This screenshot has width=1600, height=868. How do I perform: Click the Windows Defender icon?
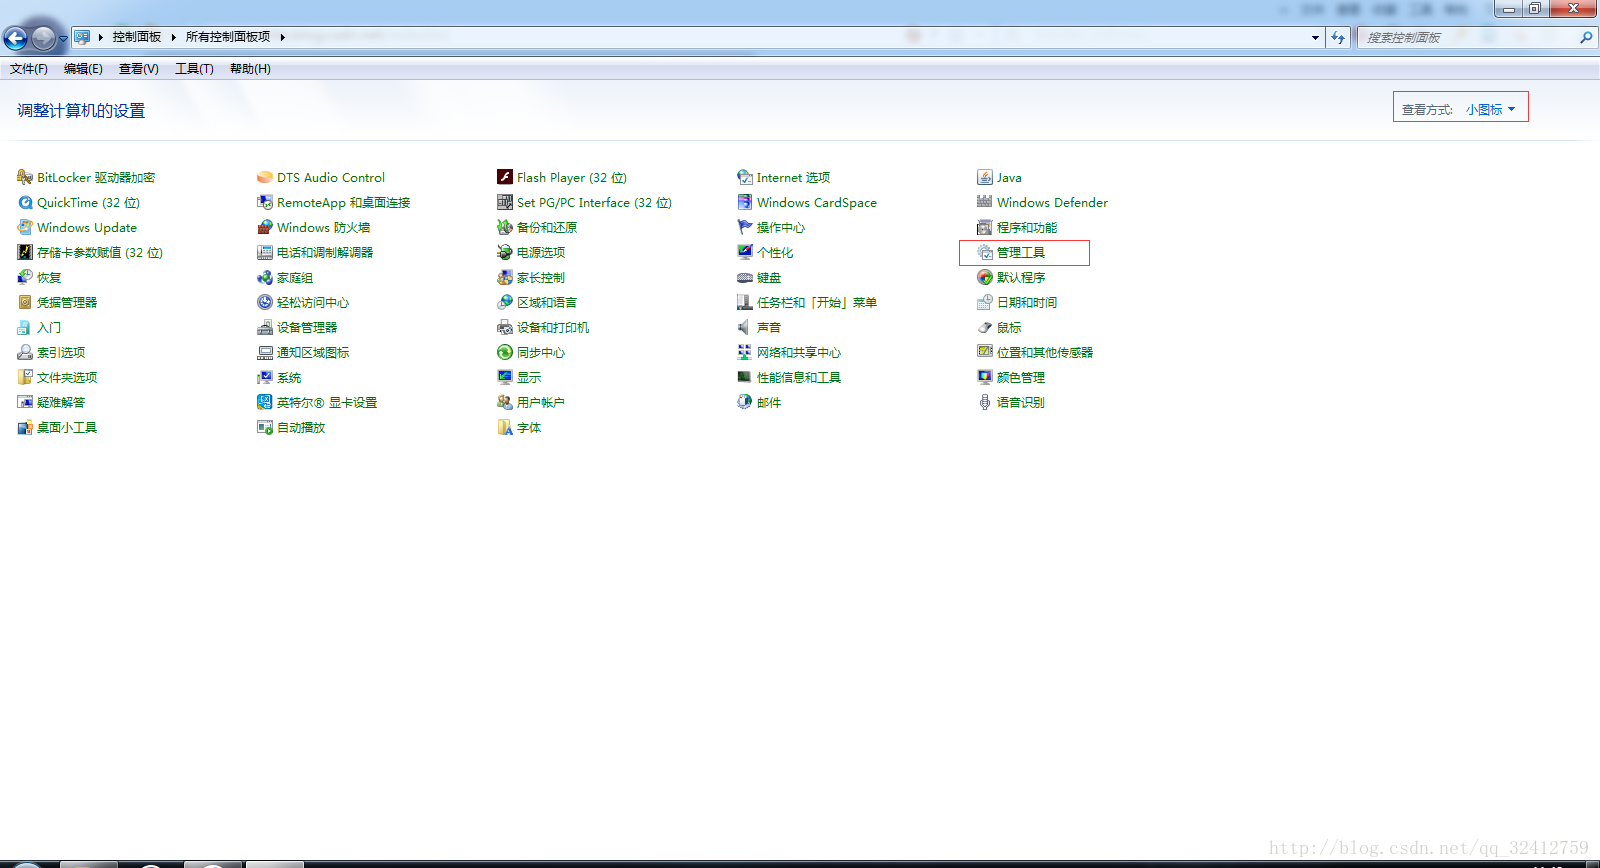[x=985, y=202]
